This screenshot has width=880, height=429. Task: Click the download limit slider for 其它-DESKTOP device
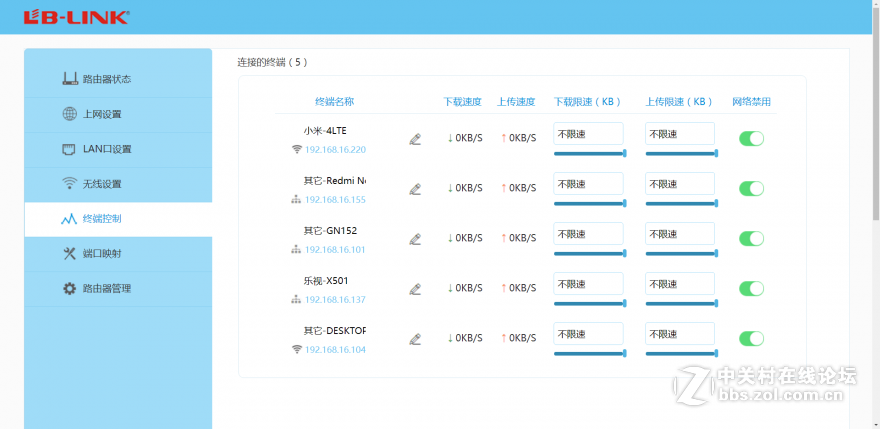coord(590,353)
